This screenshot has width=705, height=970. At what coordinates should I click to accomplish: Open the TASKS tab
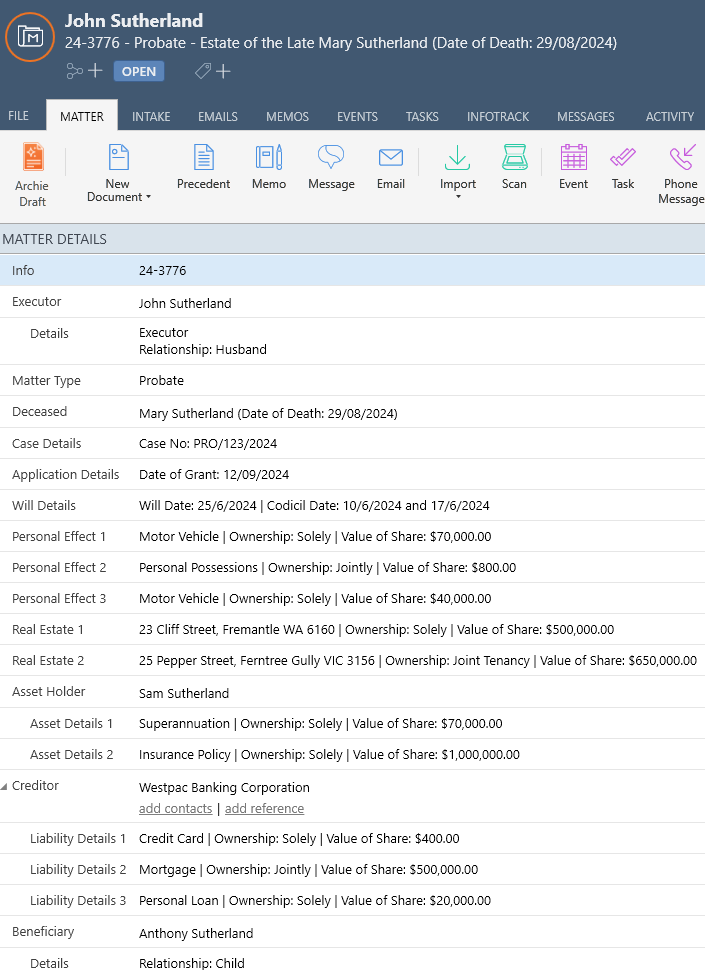(422, 116)
